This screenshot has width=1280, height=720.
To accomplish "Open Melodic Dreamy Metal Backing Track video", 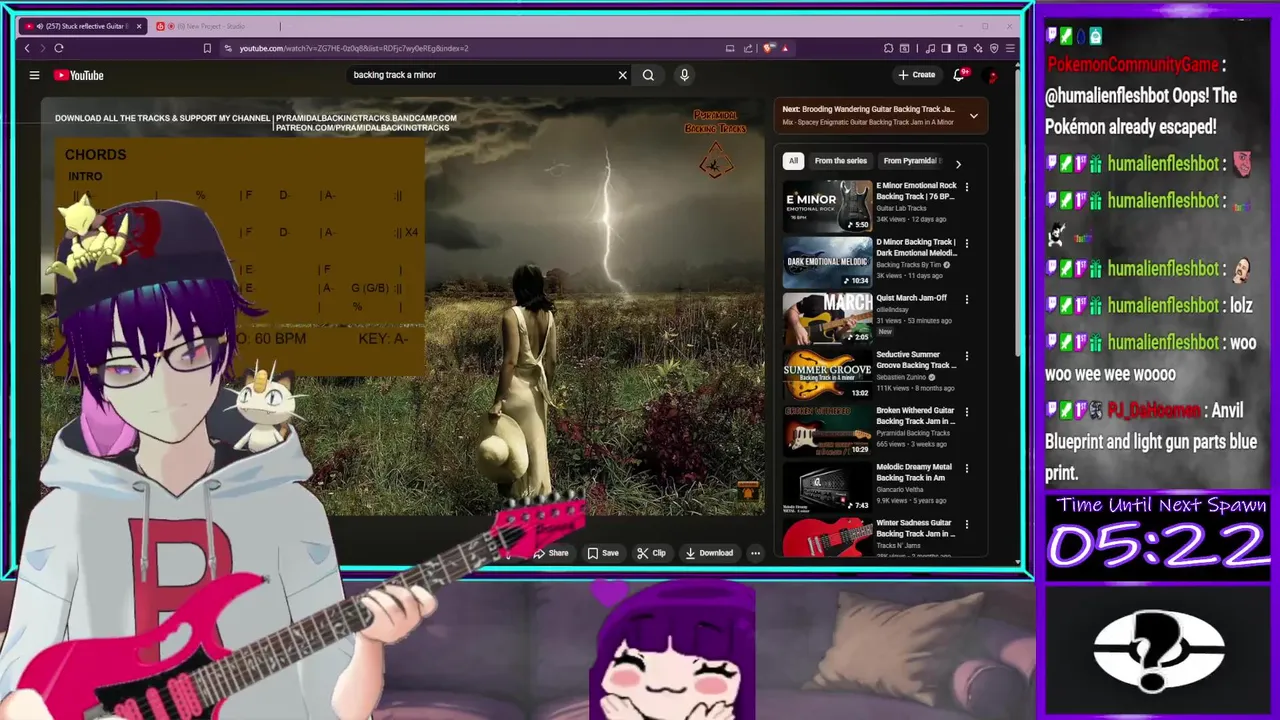I will (916, 472).
